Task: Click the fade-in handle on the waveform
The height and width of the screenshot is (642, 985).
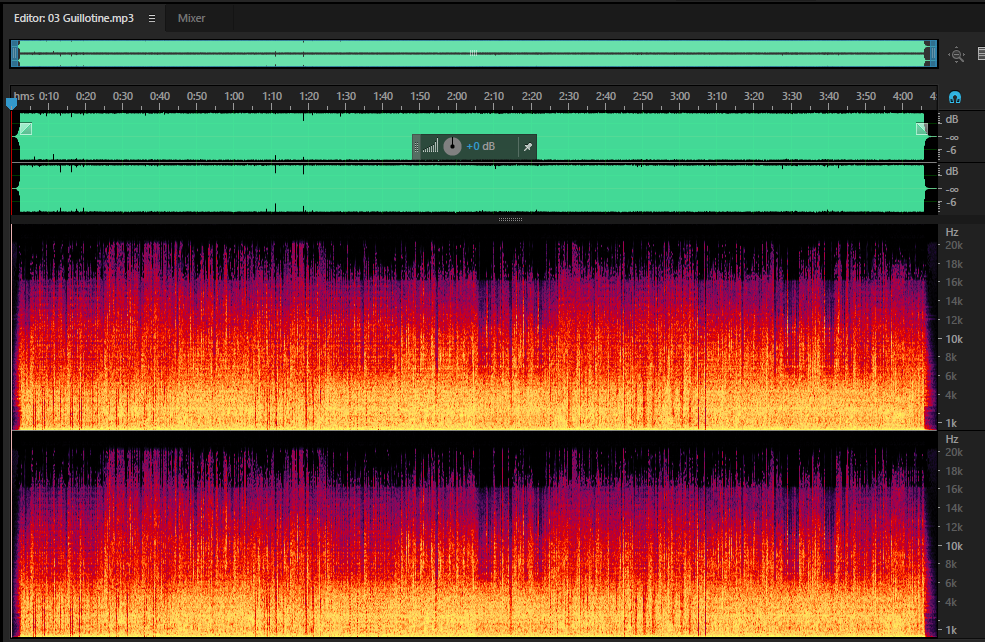Action: [26, 129]
